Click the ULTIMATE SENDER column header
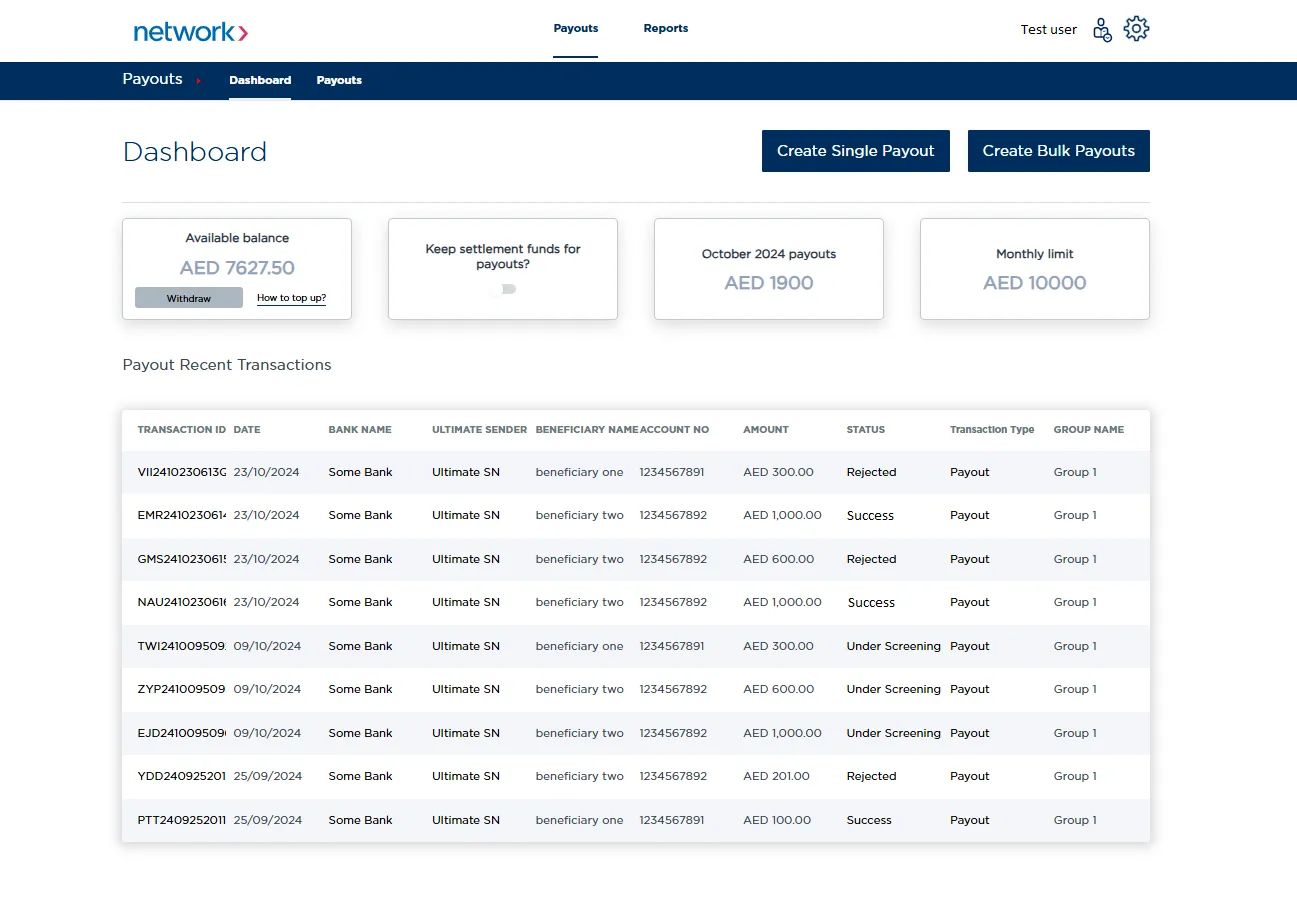Viewport: 1297px width, 899px height. click(480, 430)
